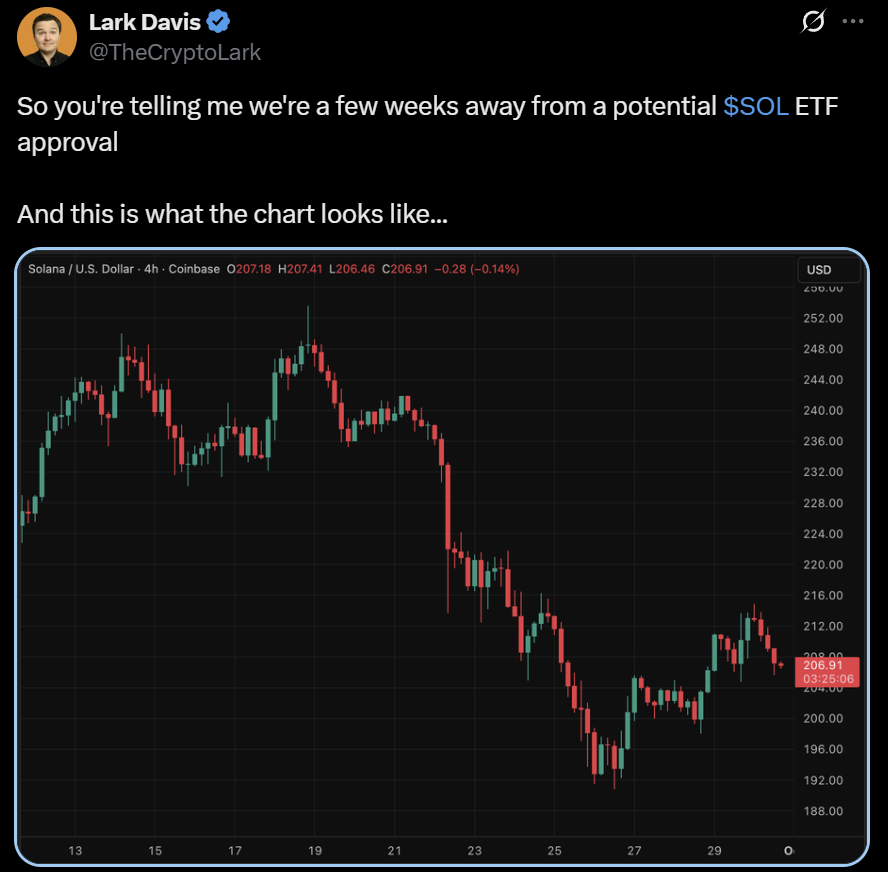Open the post's three-dot options menu
This screenshot has width=888, height=872.
(x=853, y=20)
